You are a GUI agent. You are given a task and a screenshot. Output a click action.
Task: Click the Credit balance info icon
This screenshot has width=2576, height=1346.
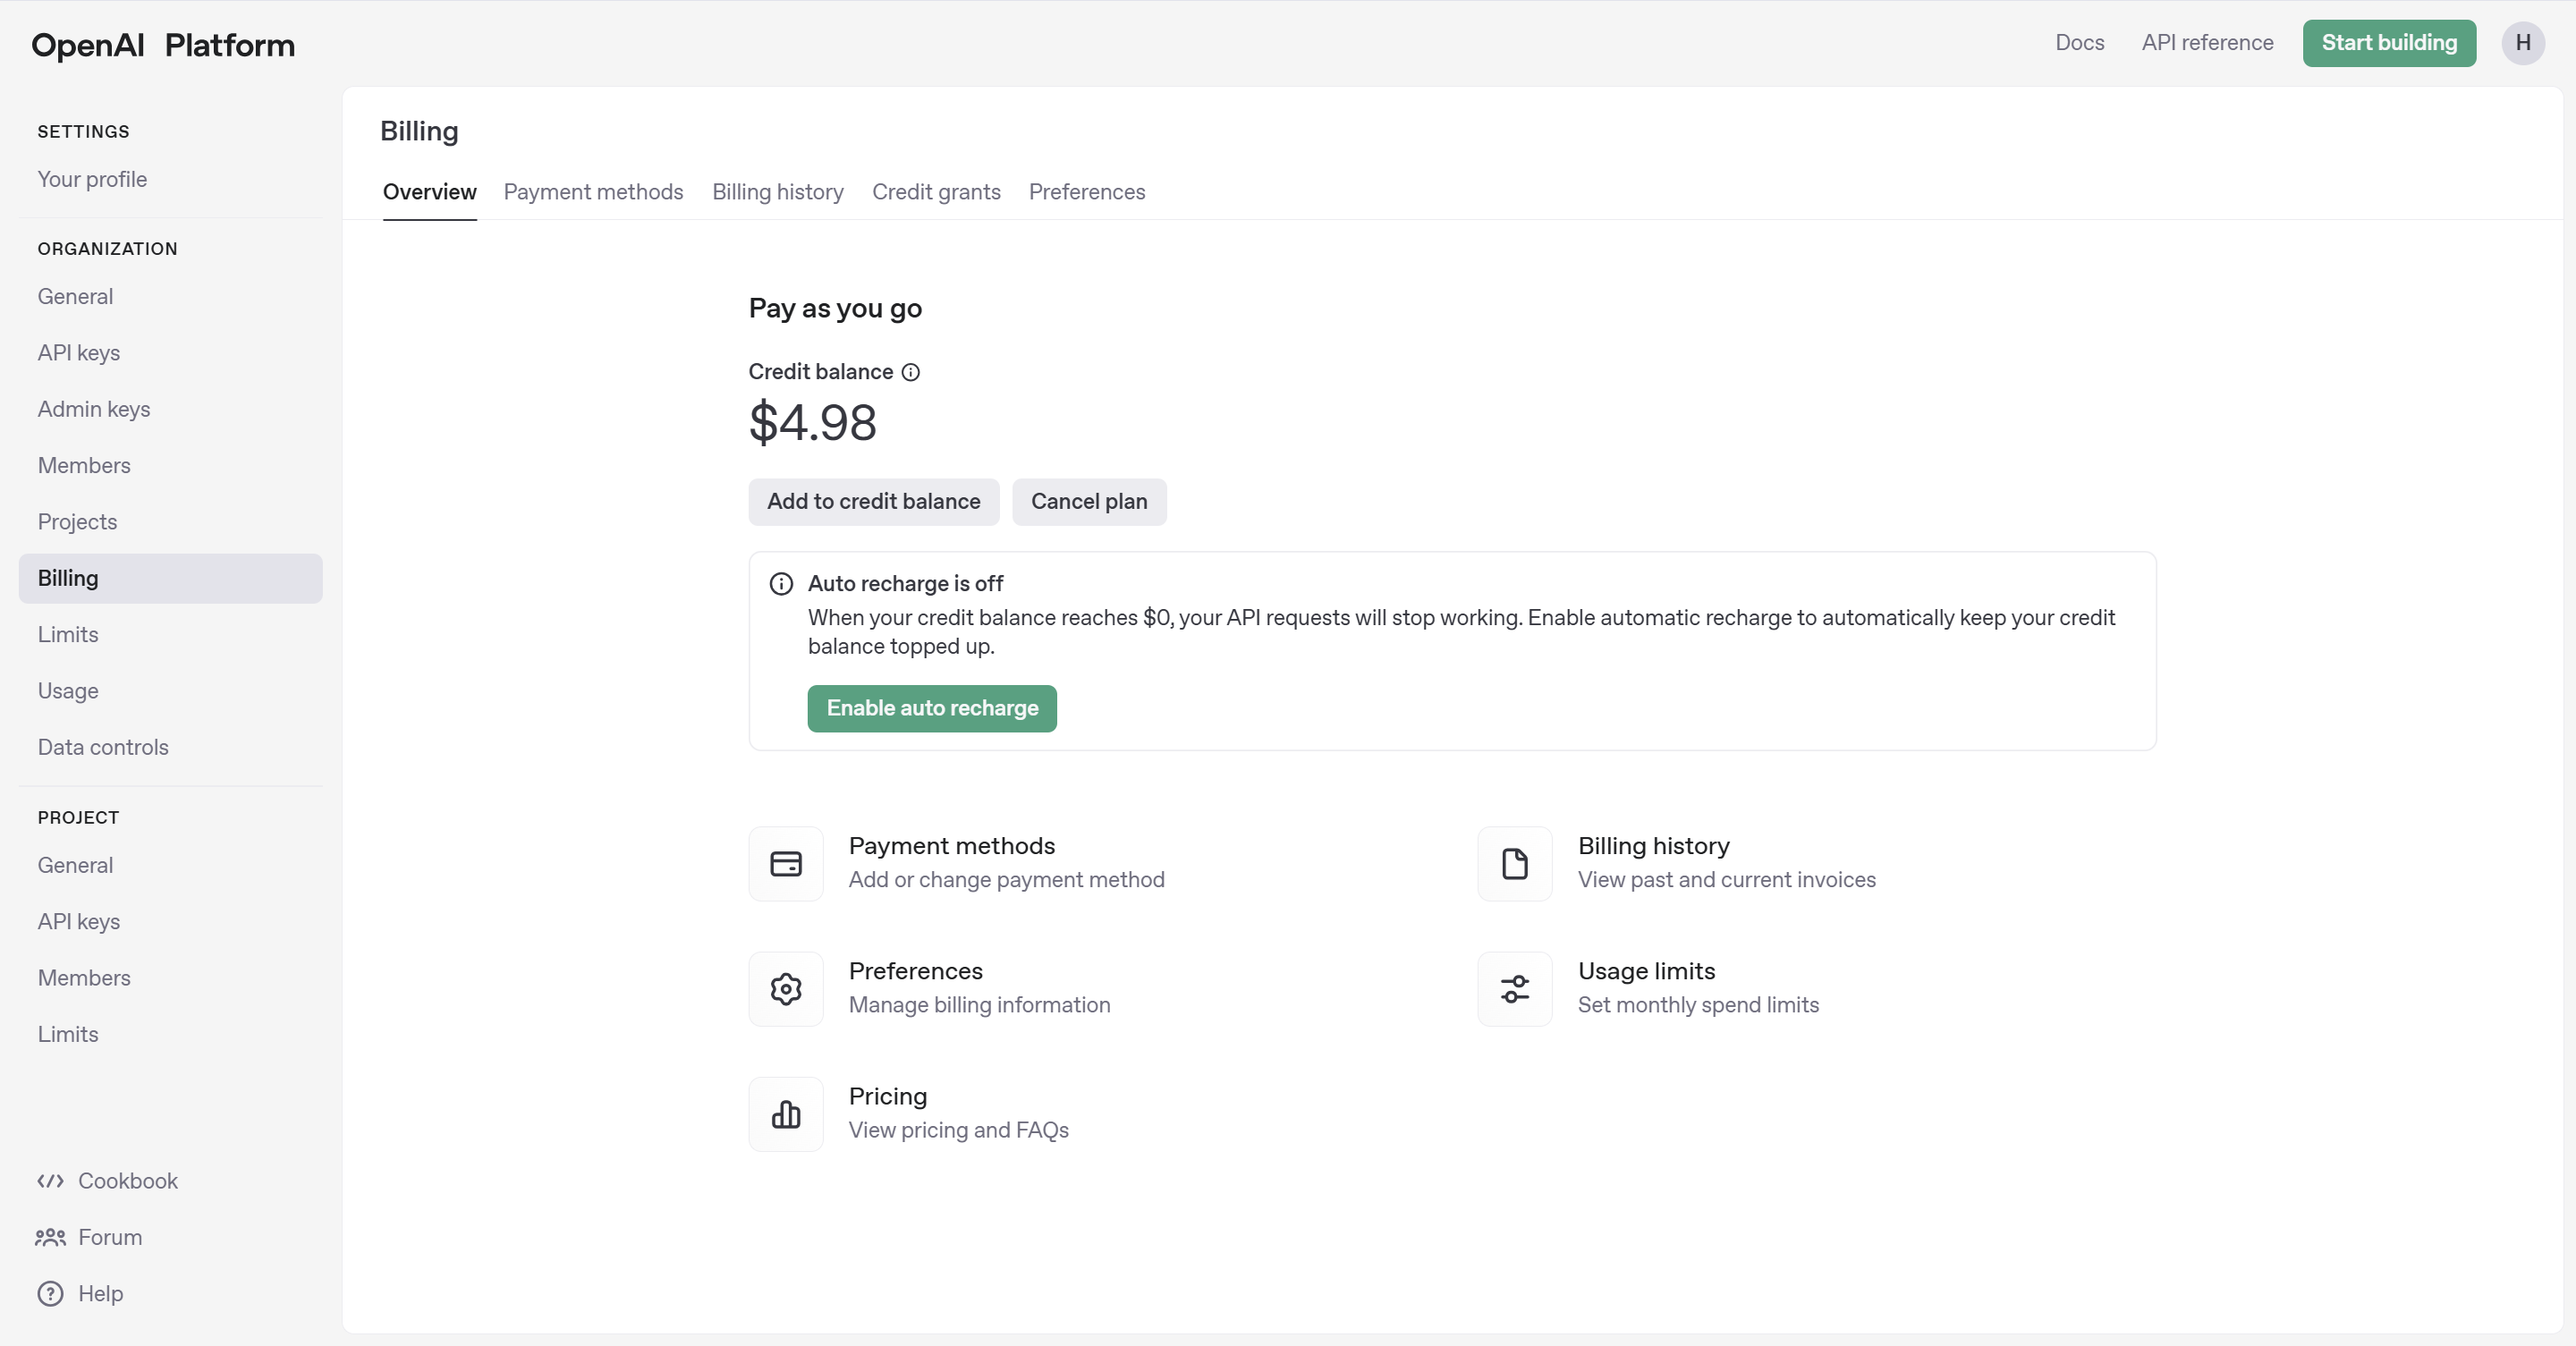[910, 372]
